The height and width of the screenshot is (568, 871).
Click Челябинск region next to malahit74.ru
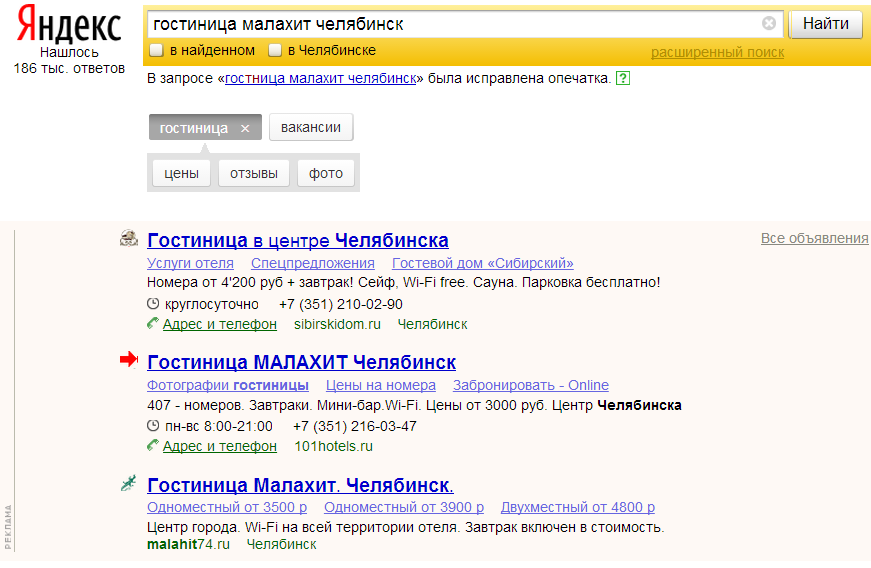point(282,545)
